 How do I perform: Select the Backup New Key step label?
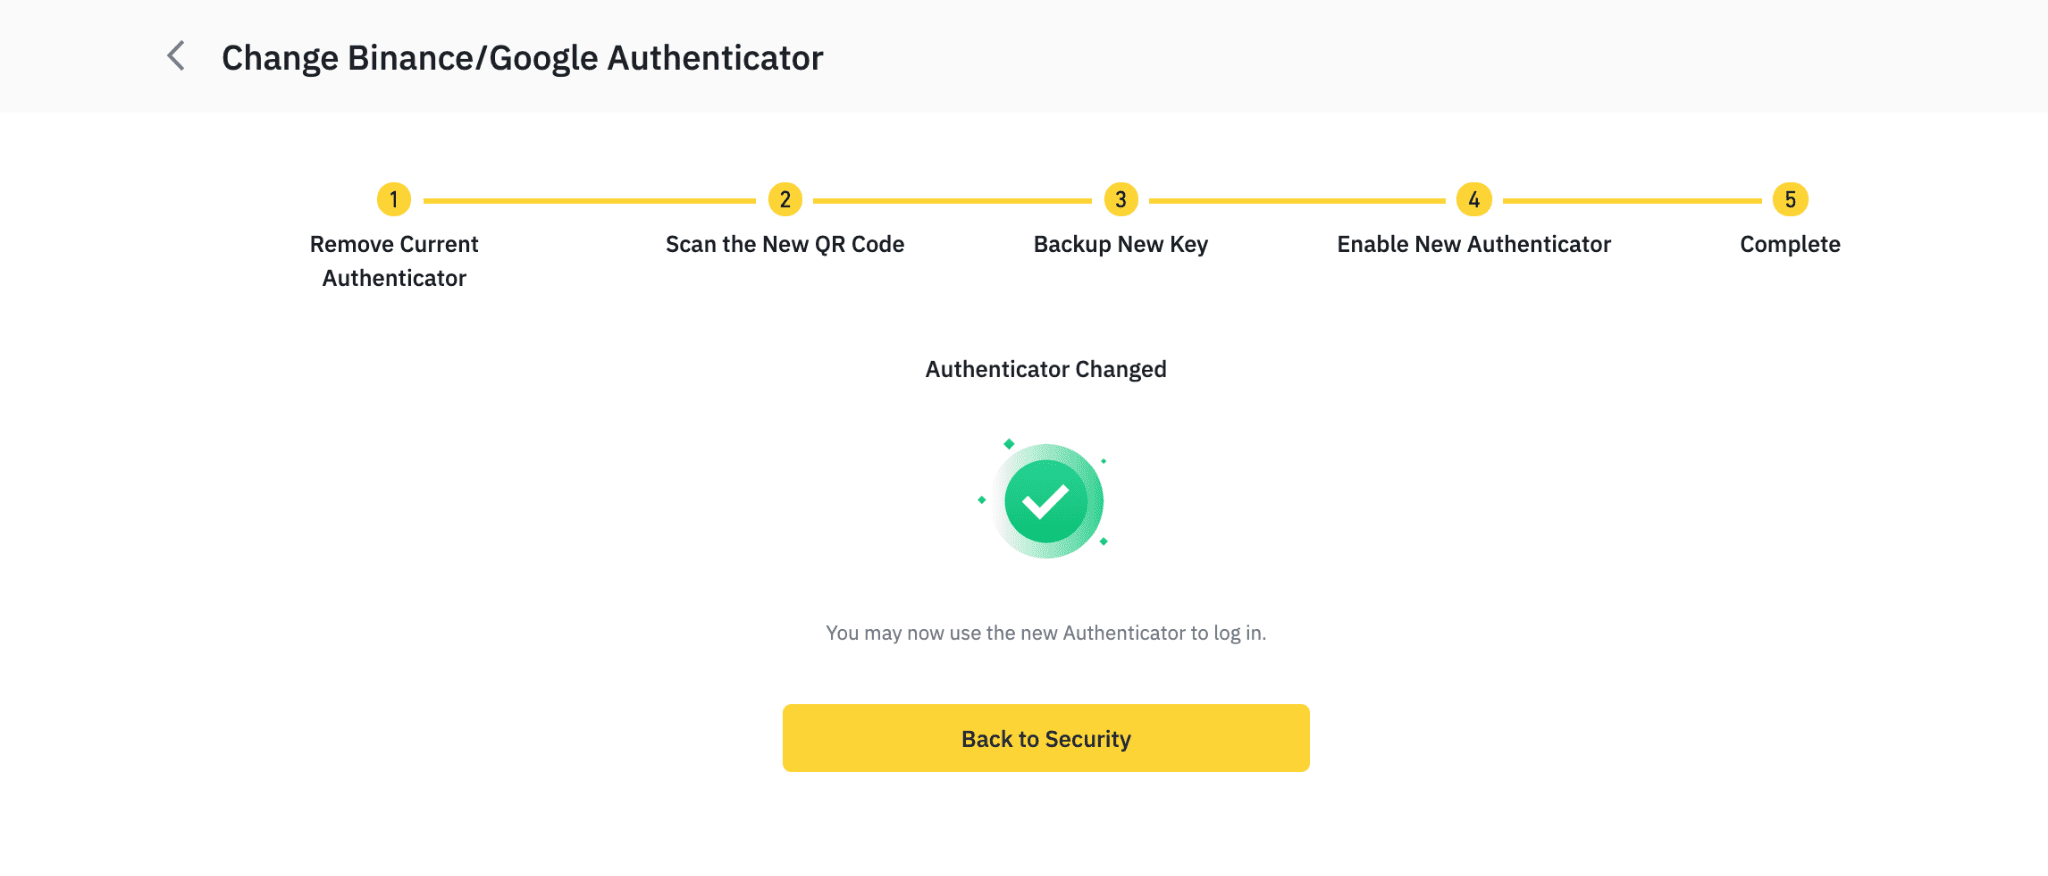click(1121, 244)
